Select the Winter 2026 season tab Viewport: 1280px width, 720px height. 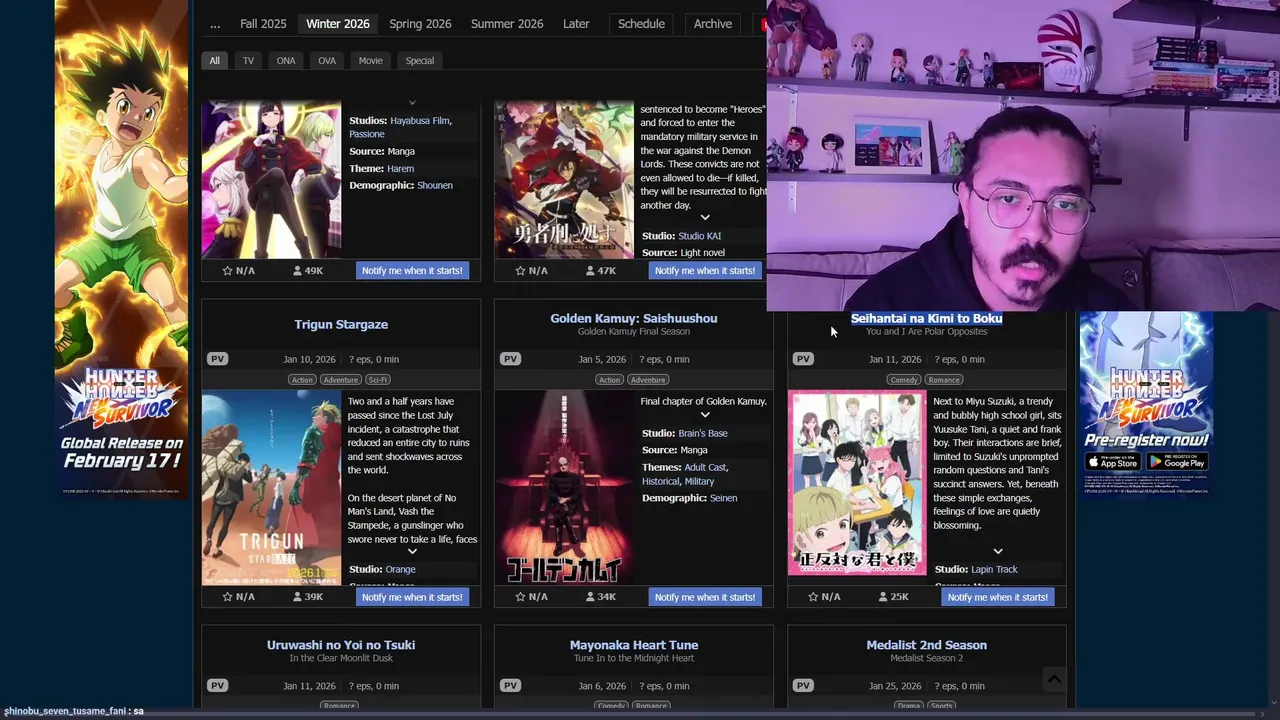point(337,24)
